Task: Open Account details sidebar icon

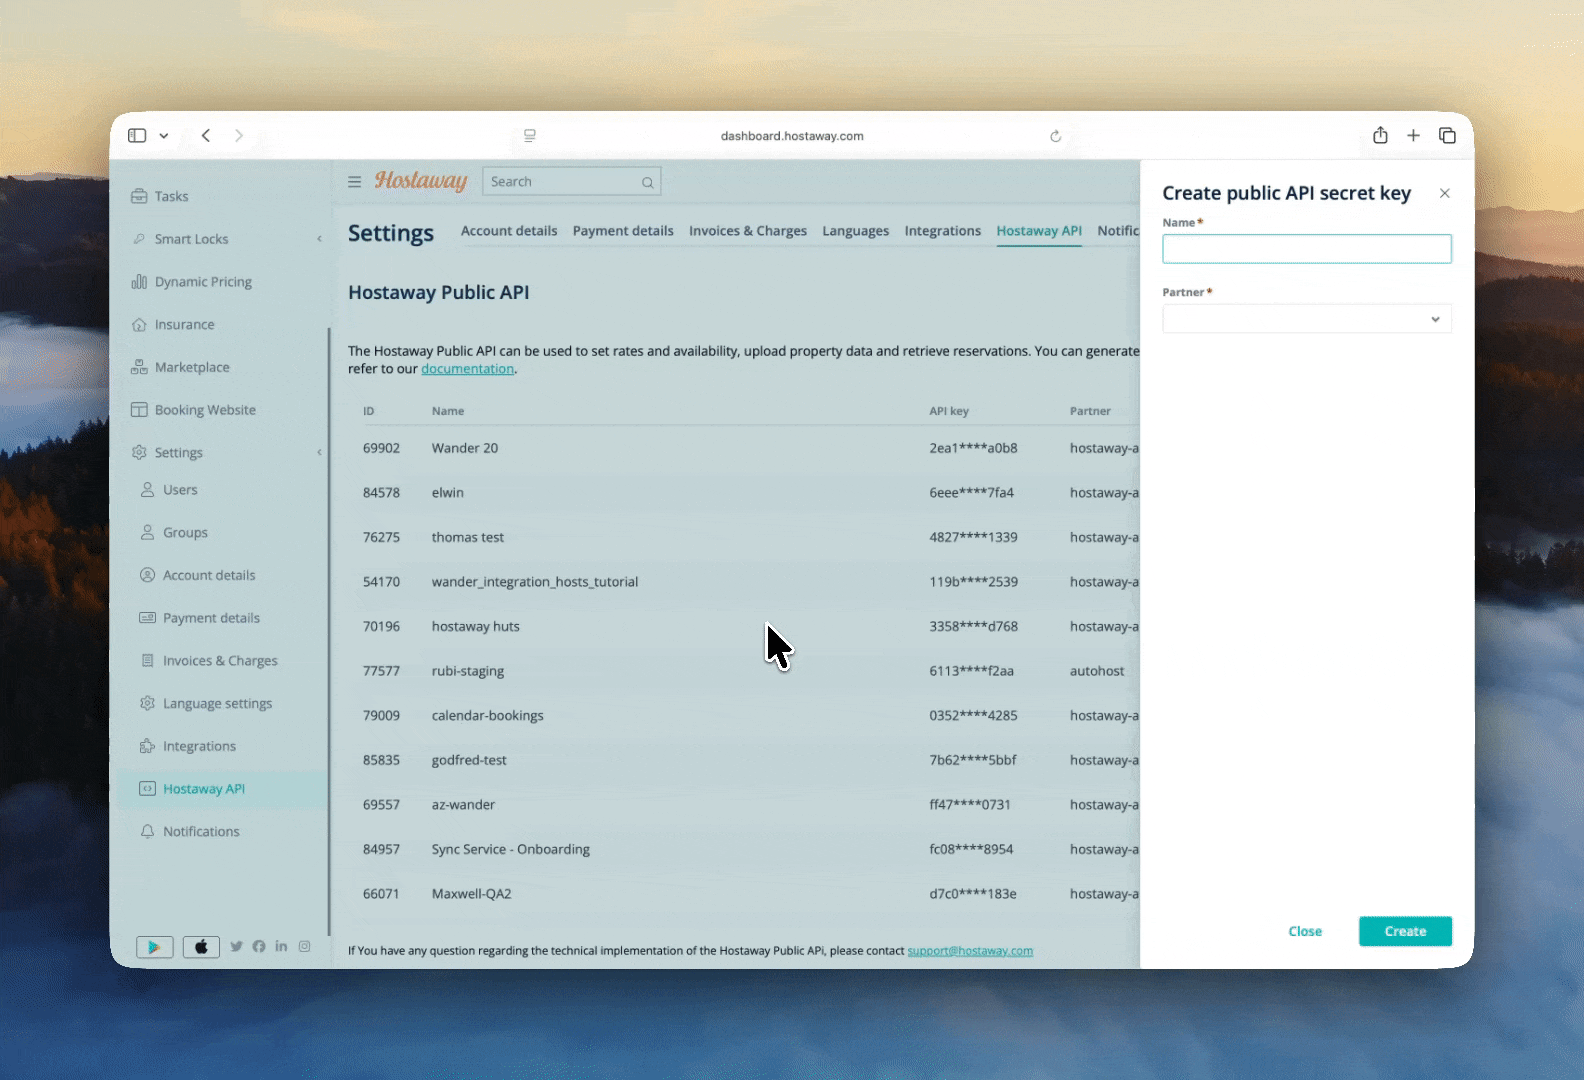Action: pyautogui.click(x=147, y=575)
